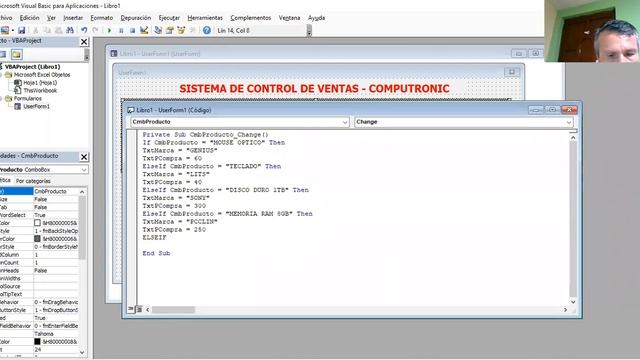Open the Edición menu
The height and width of the screenshot is (360, 640).
29,18
